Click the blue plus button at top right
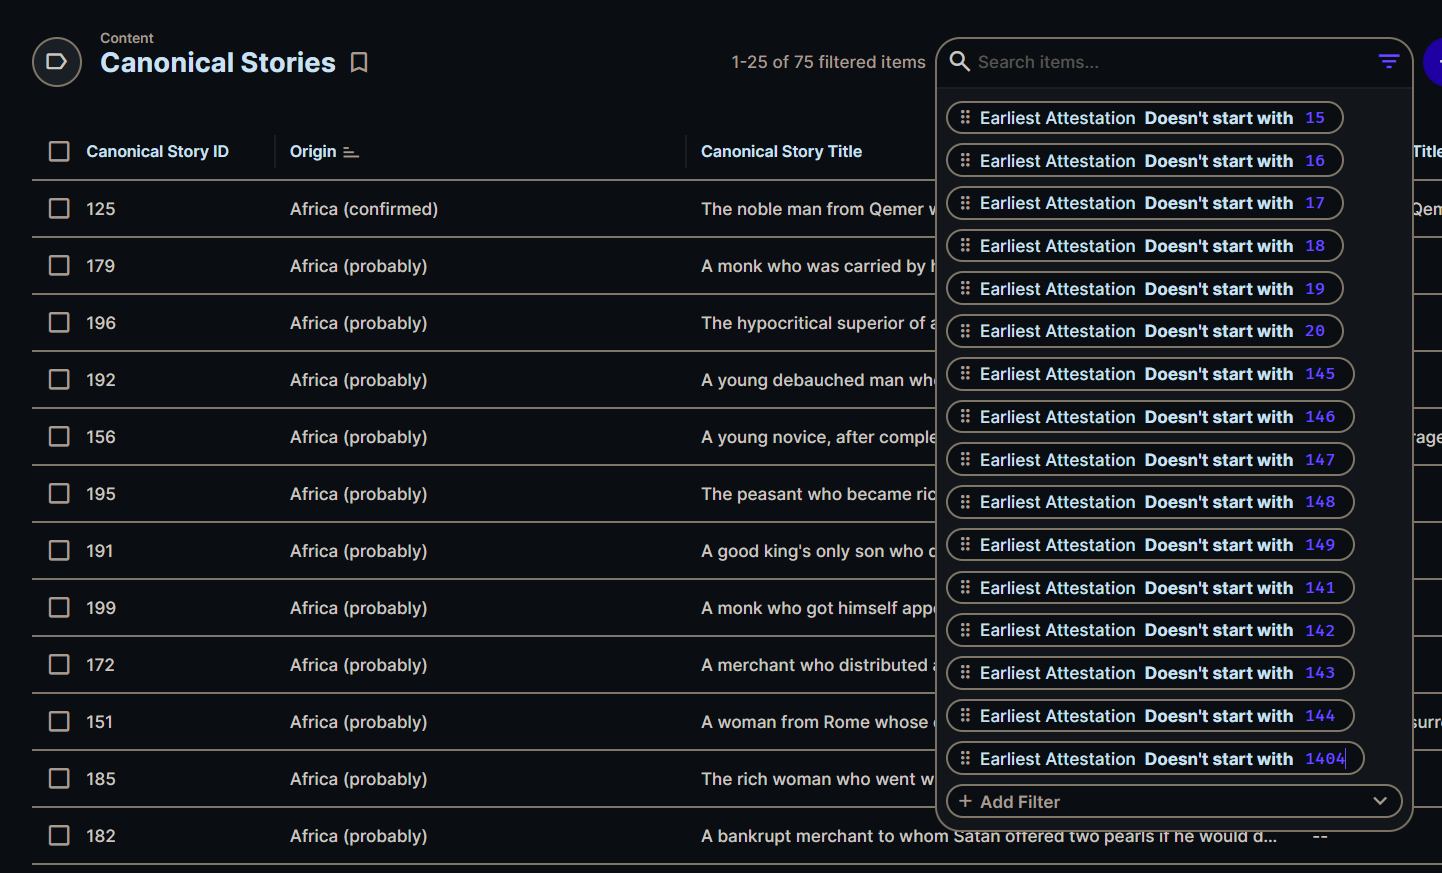 (x=1437, y=61)
